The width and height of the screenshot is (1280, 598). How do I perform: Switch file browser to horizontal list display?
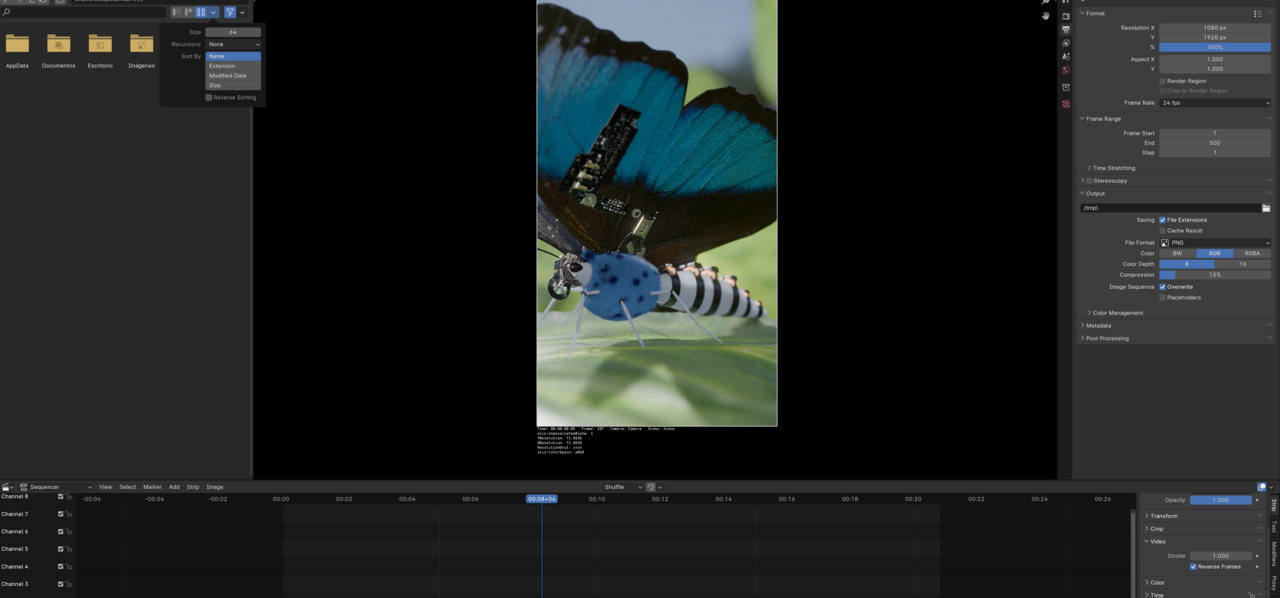pyautogui.click(x=189, y=12)
